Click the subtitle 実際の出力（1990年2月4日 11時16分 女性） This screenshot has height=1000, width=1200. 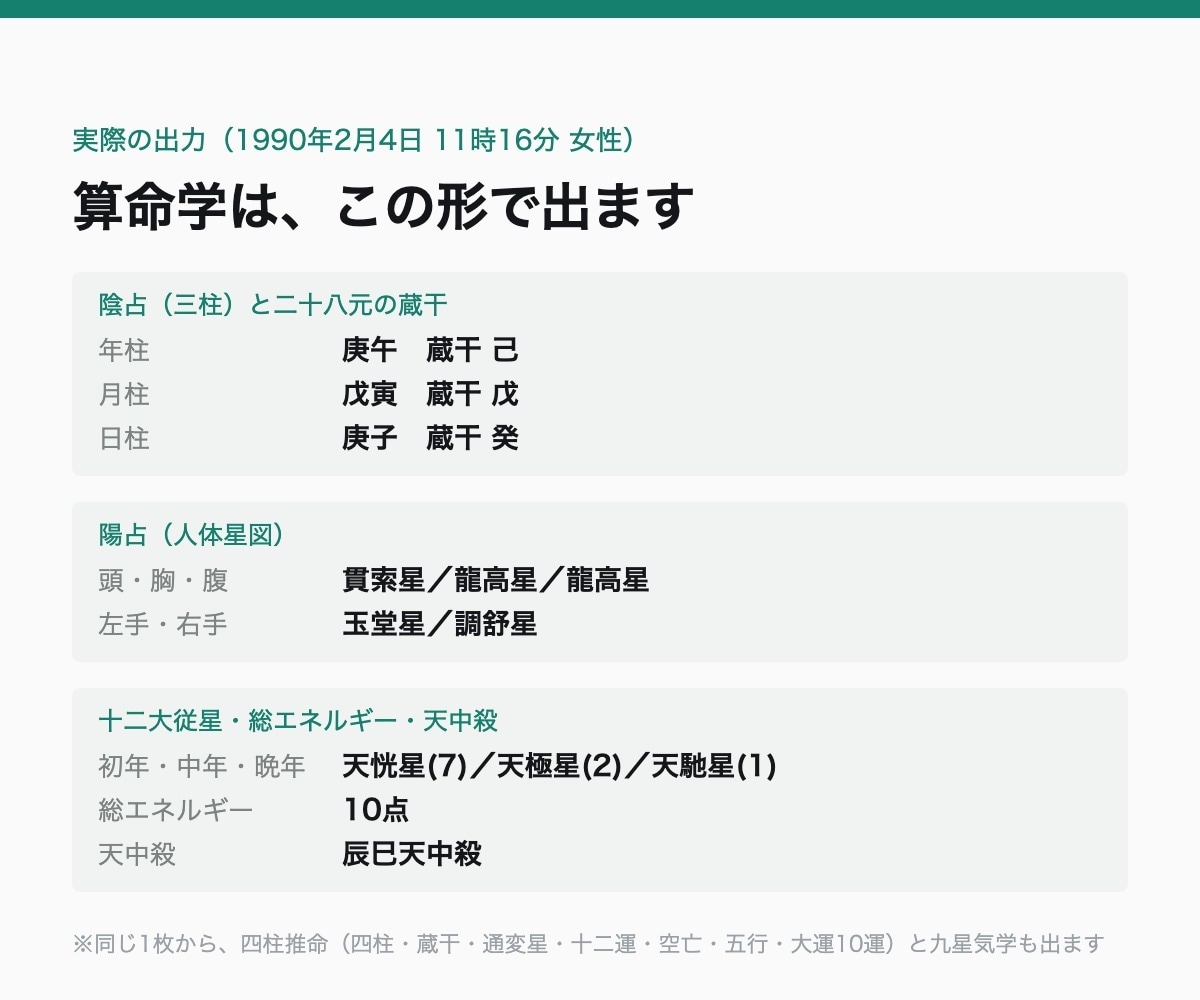point(353,139)
